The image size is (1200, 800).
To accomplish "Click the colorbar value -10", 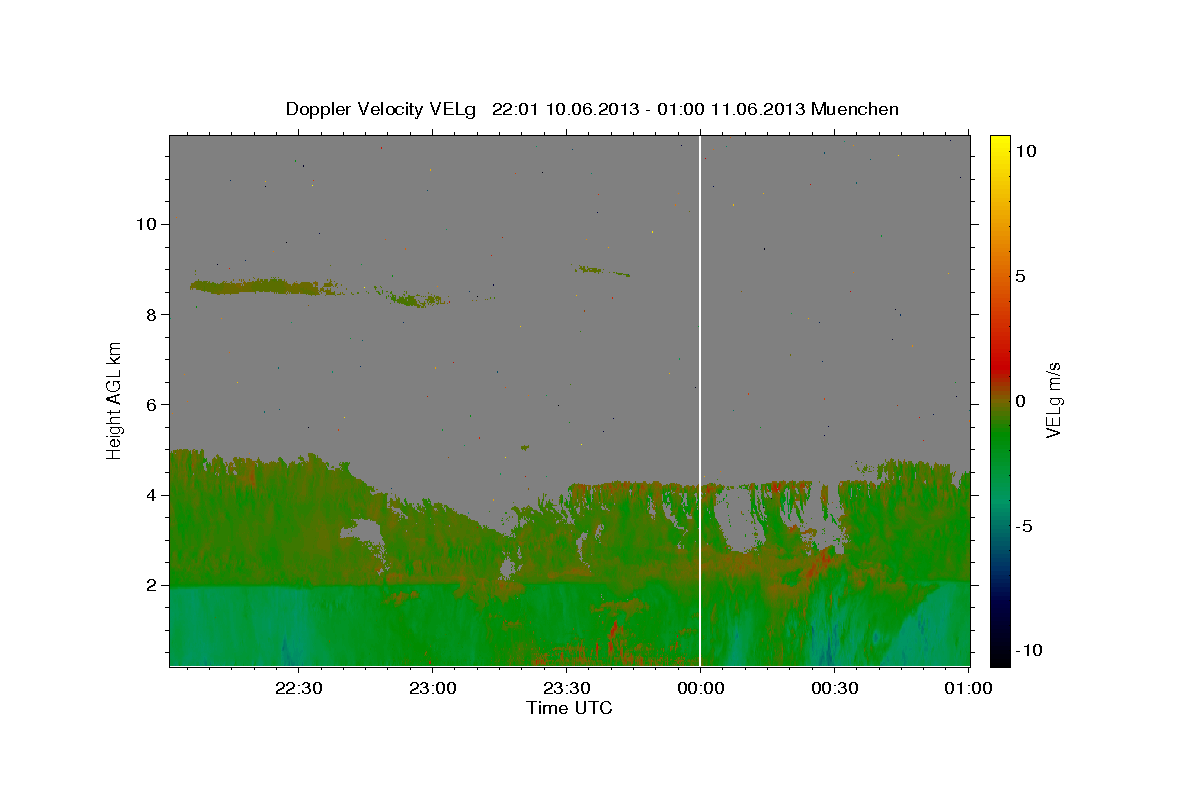I will click(1029, 651).
